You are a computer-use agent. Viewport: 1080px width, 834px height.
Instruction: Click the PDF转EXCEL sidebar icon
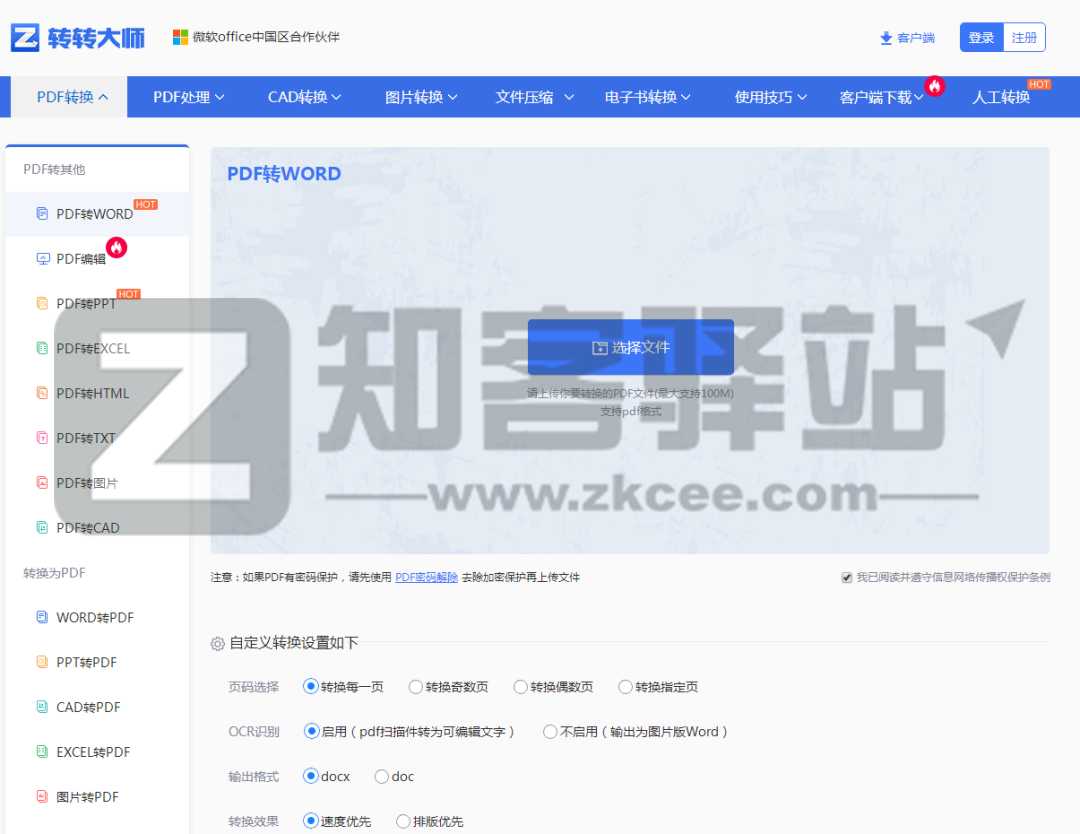(x=42, y=348)
